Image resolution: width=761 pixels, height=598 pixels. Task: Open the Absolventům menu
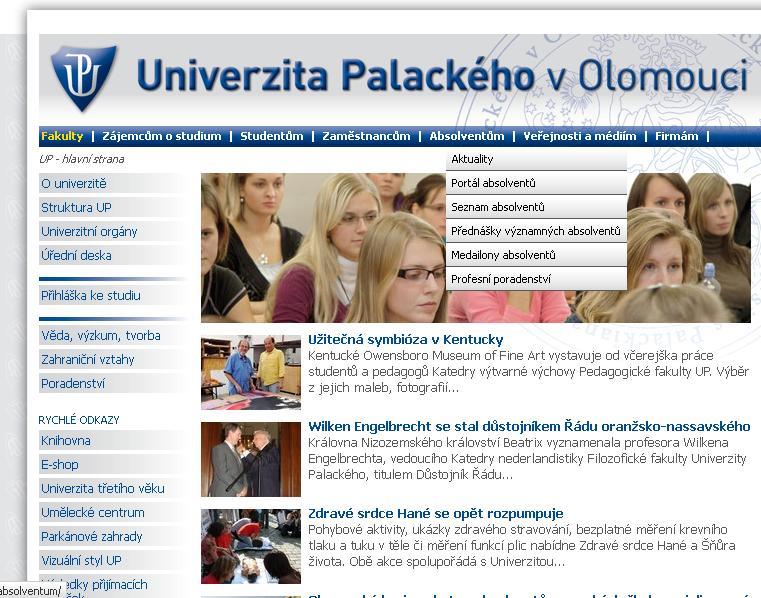click(x=467, y=136)
